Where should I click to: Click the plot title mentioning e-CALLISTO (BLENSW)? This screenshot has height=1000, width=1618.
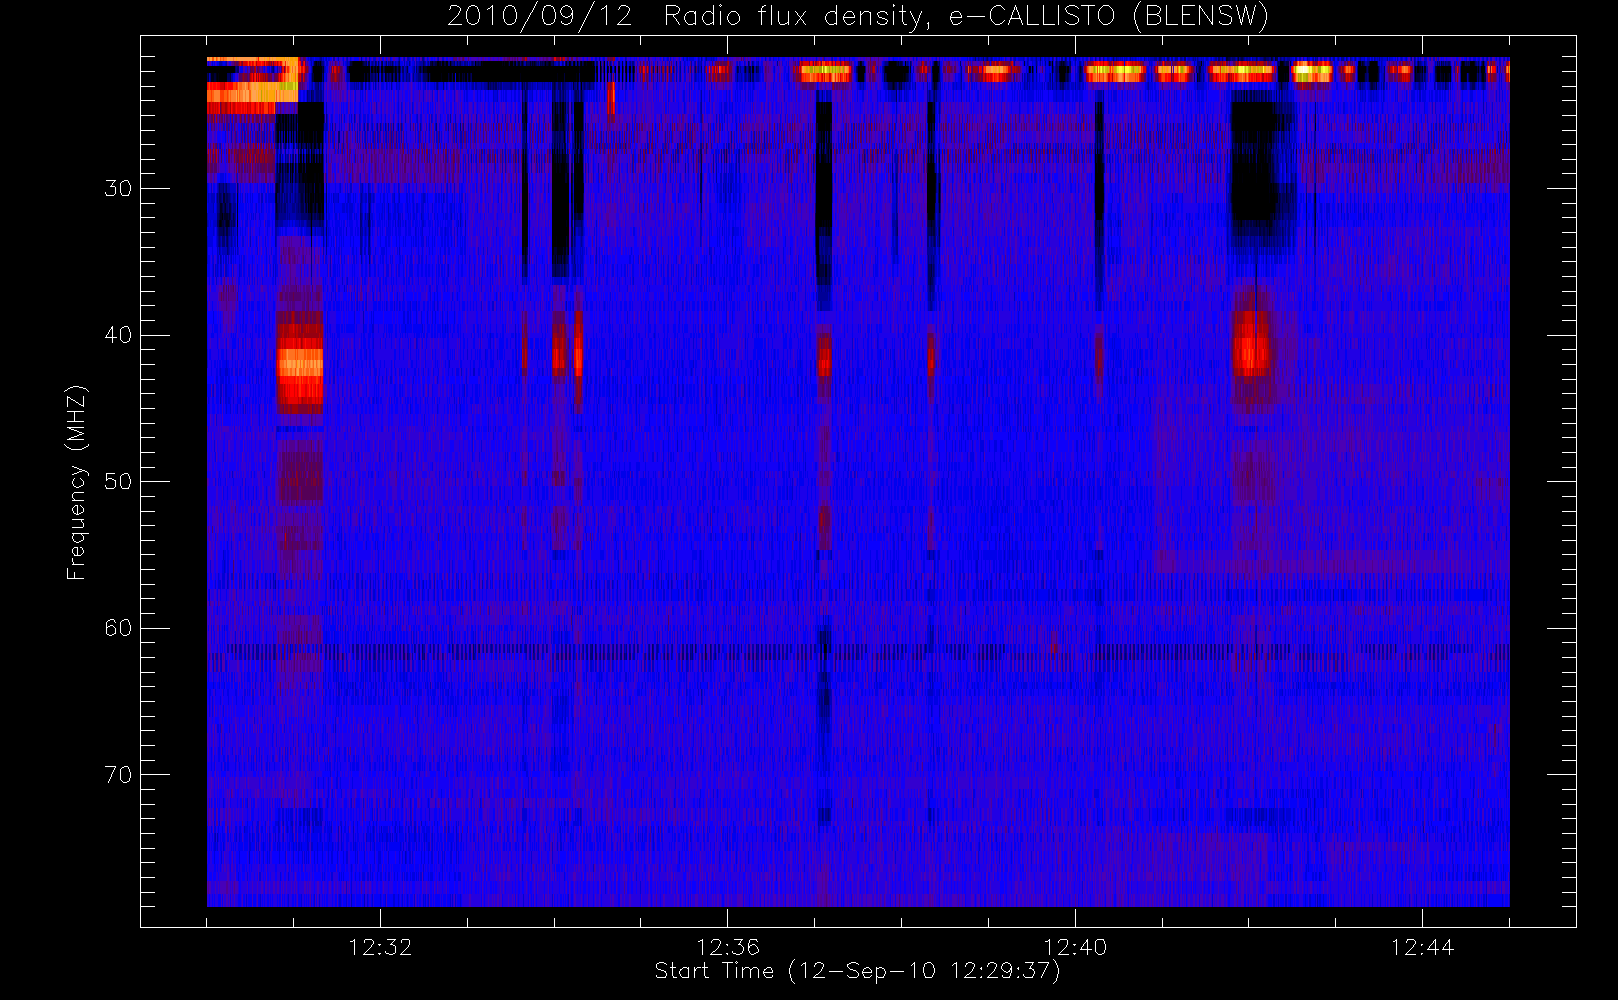coord(858,17)
